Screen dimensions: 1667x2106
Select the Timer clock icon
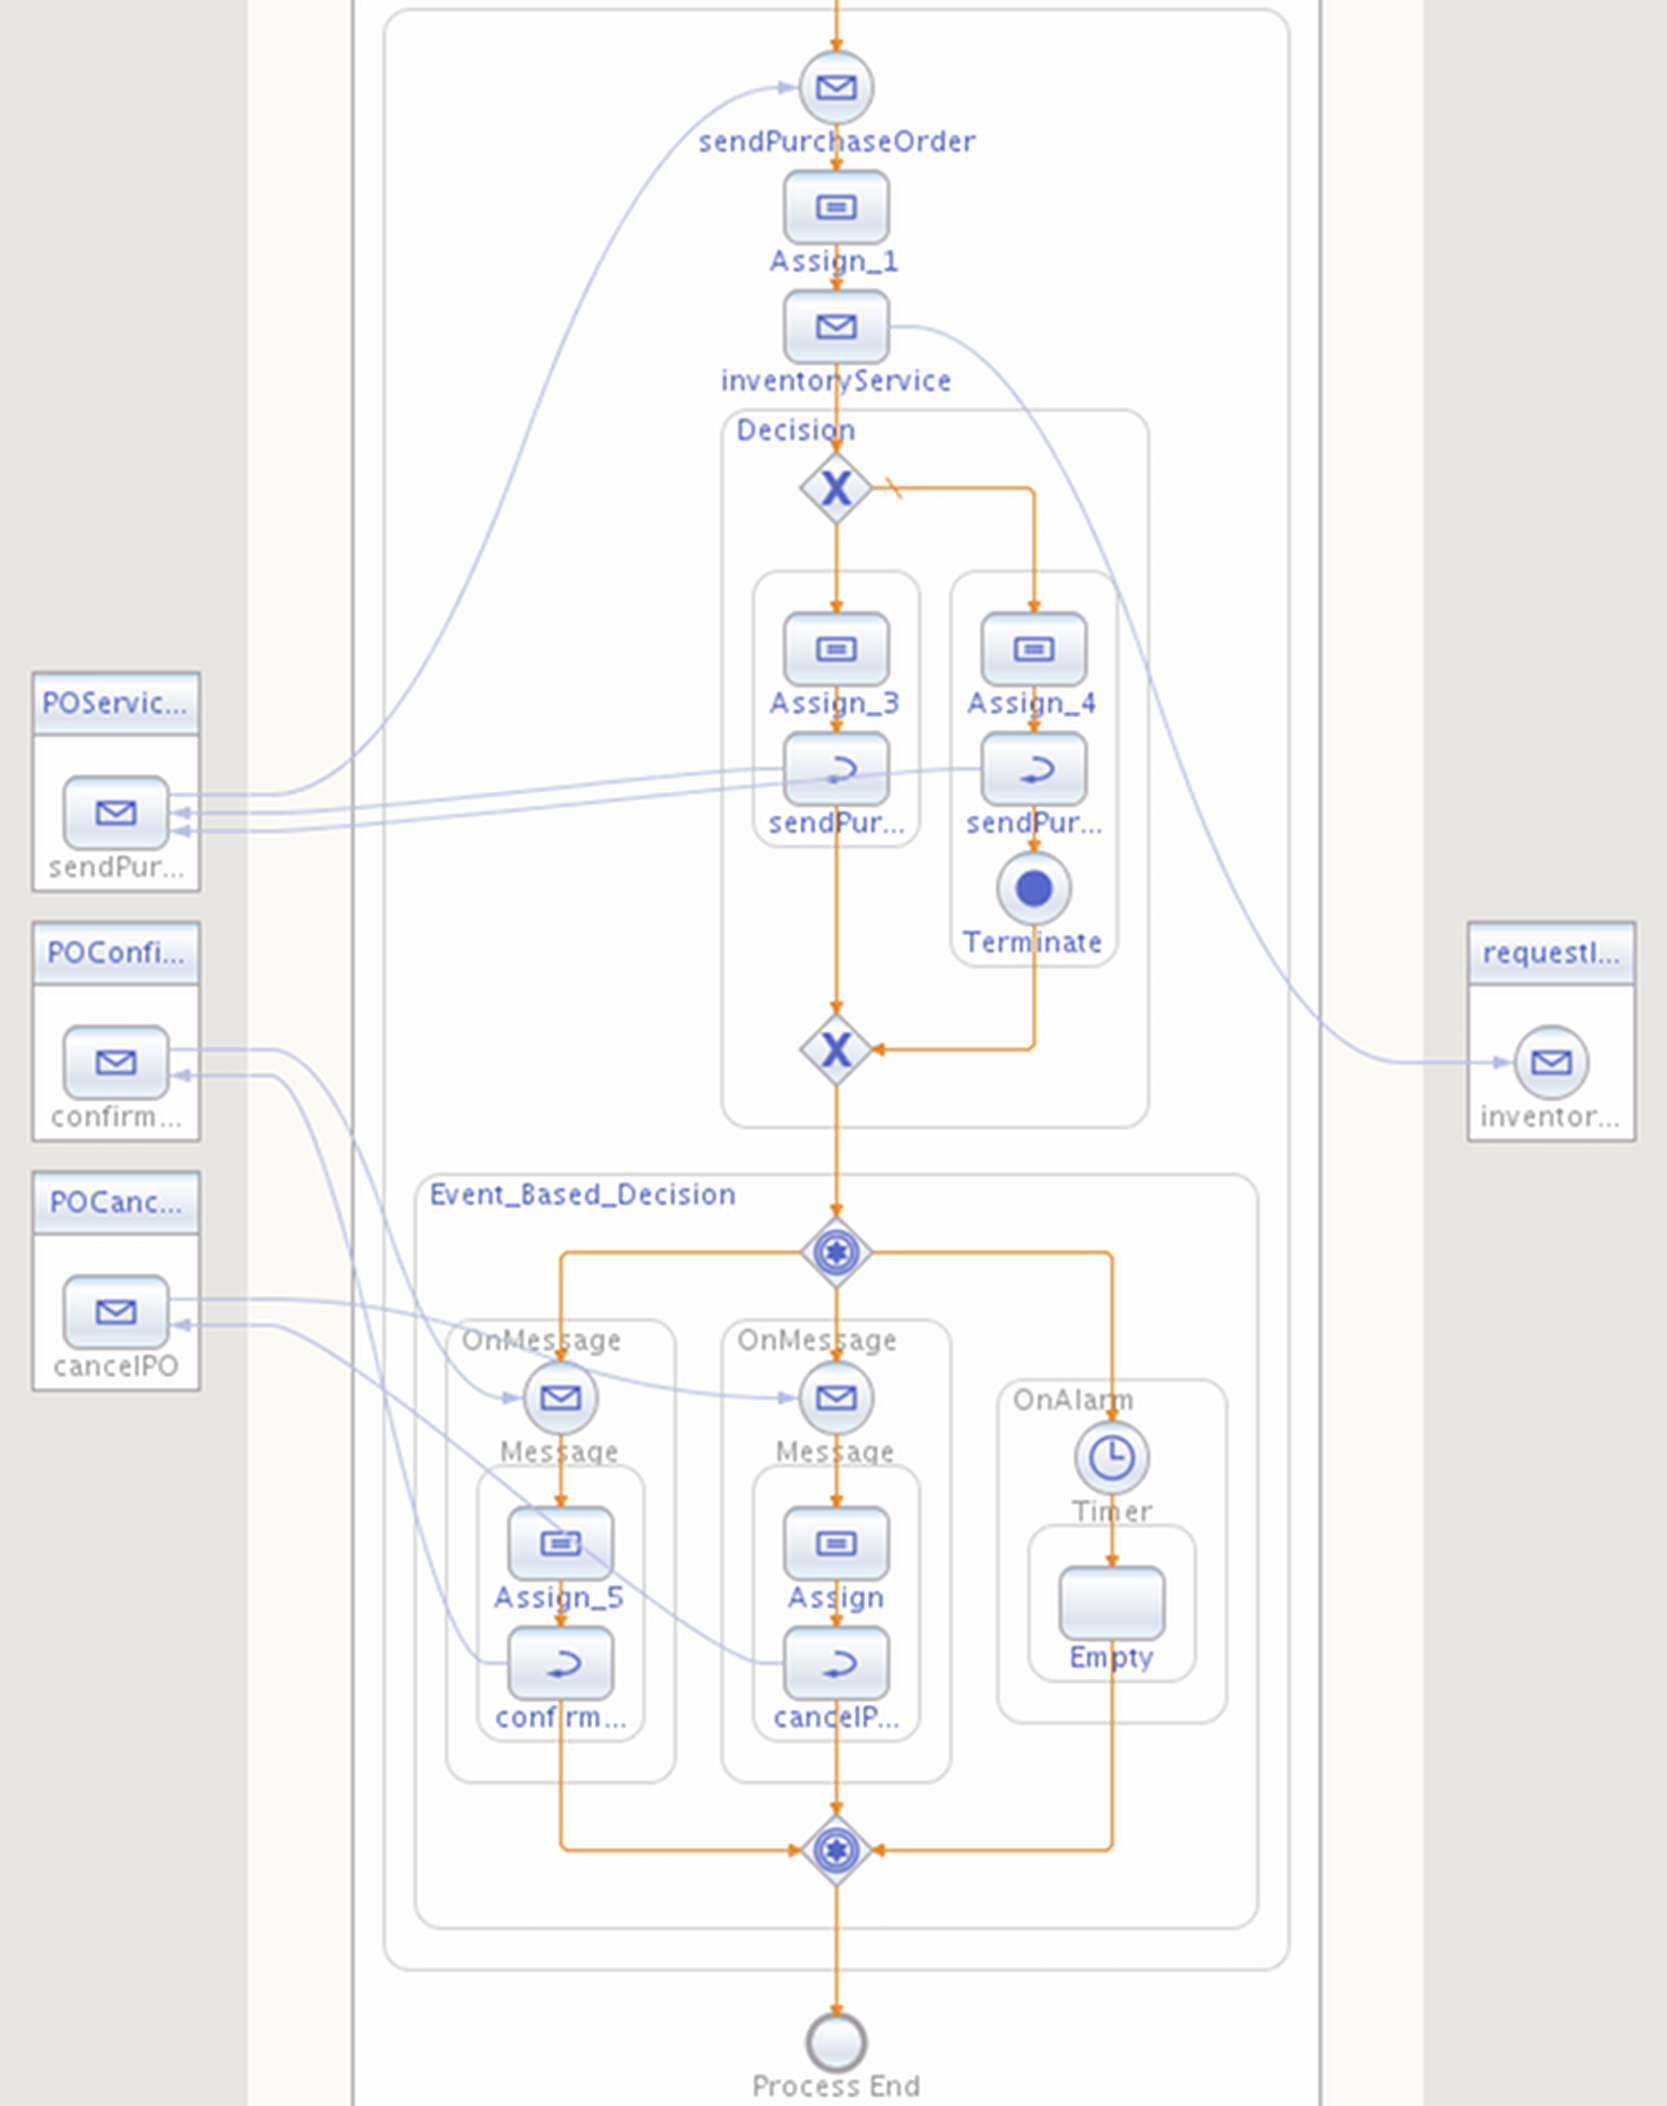[x=1112, y=1458]
